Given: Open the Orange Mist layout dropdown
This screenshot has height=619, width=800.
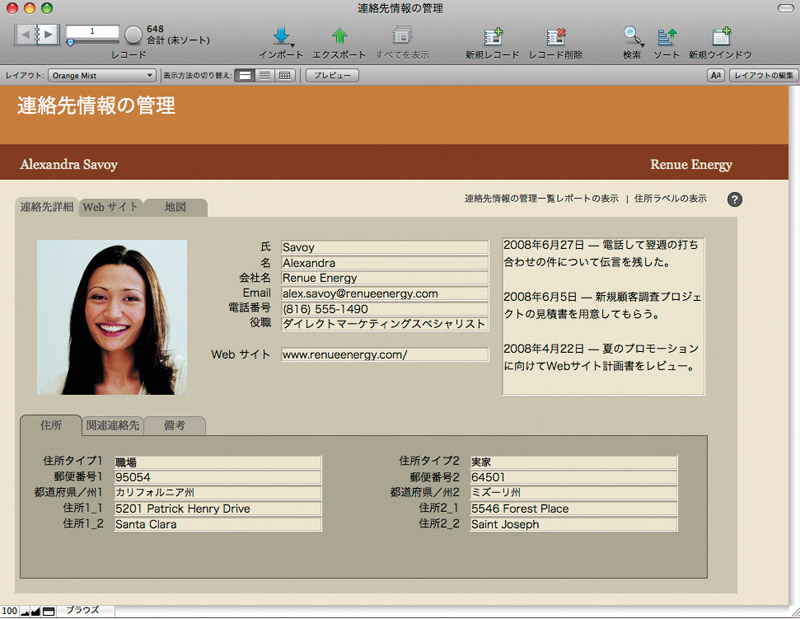Looking at the screenshot, I should (x=102, y=75).
